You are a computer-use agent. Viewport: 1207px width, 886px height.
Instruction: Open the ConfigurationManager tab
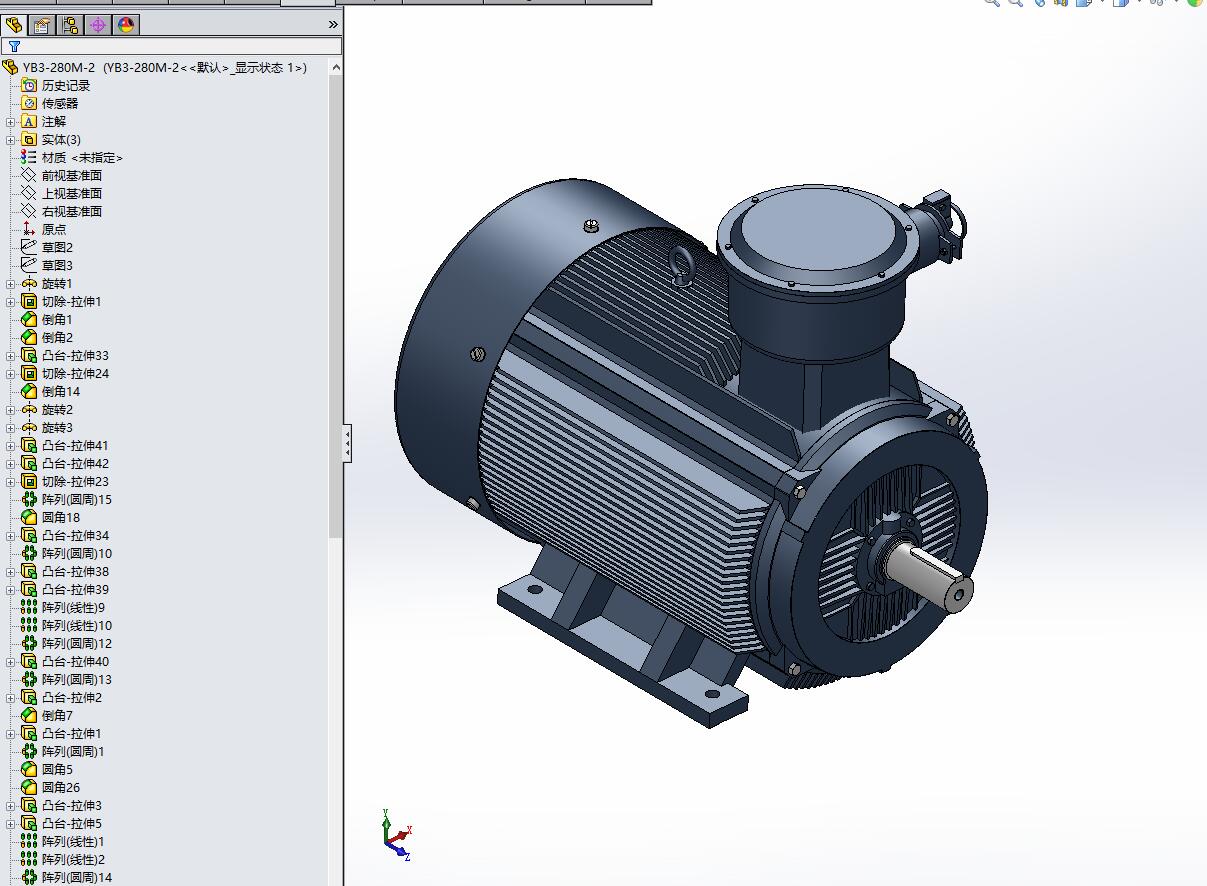coord(70,25)
